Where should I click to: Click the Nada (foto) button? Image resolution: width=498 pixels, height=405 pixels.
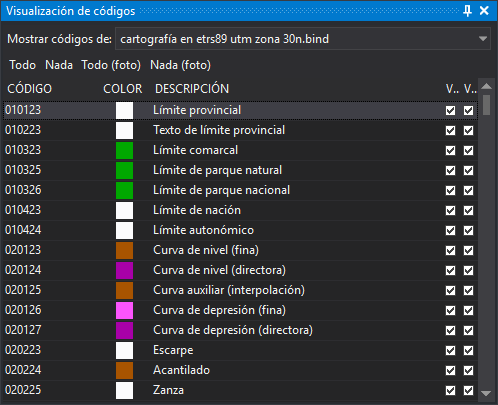[x=181, y=65]
